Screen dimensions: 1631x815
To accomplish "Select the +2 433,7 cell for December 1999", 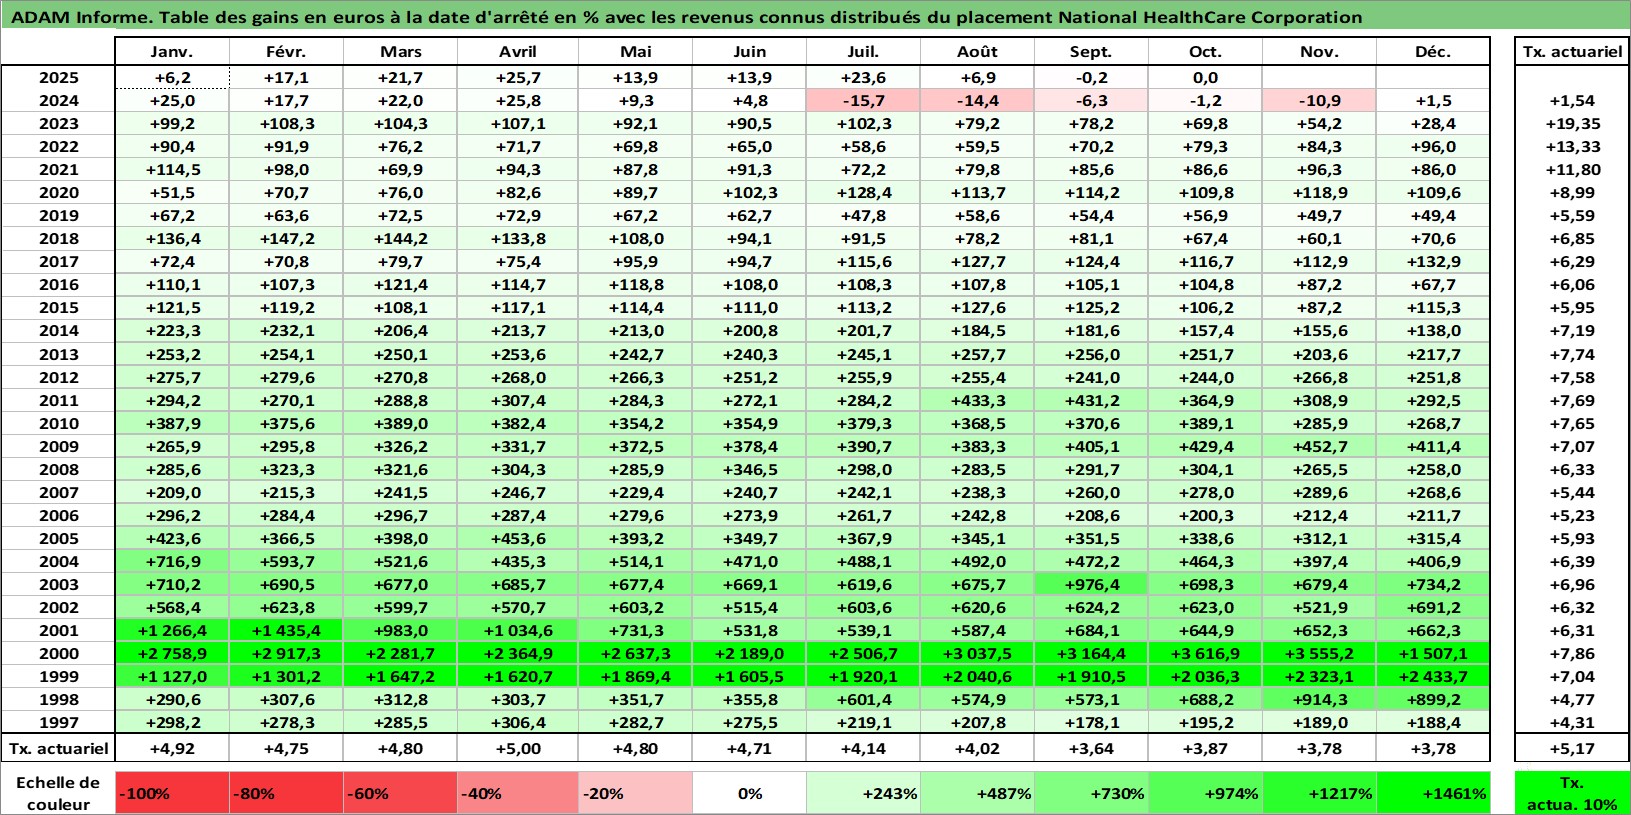I will 1433,676.
